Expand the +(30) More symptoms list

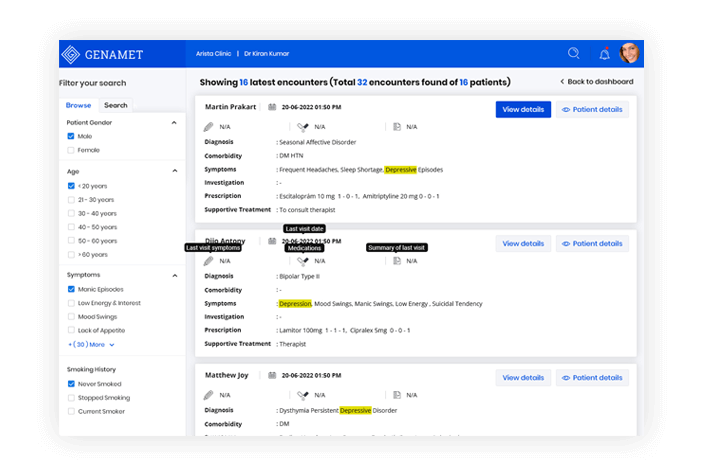[x=91, y=344]
